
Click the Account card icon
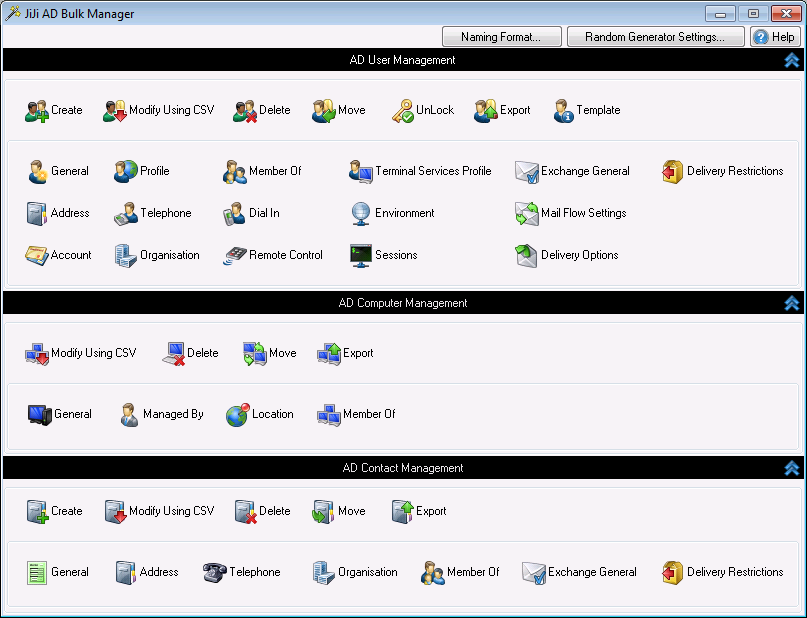coord(37,255)
